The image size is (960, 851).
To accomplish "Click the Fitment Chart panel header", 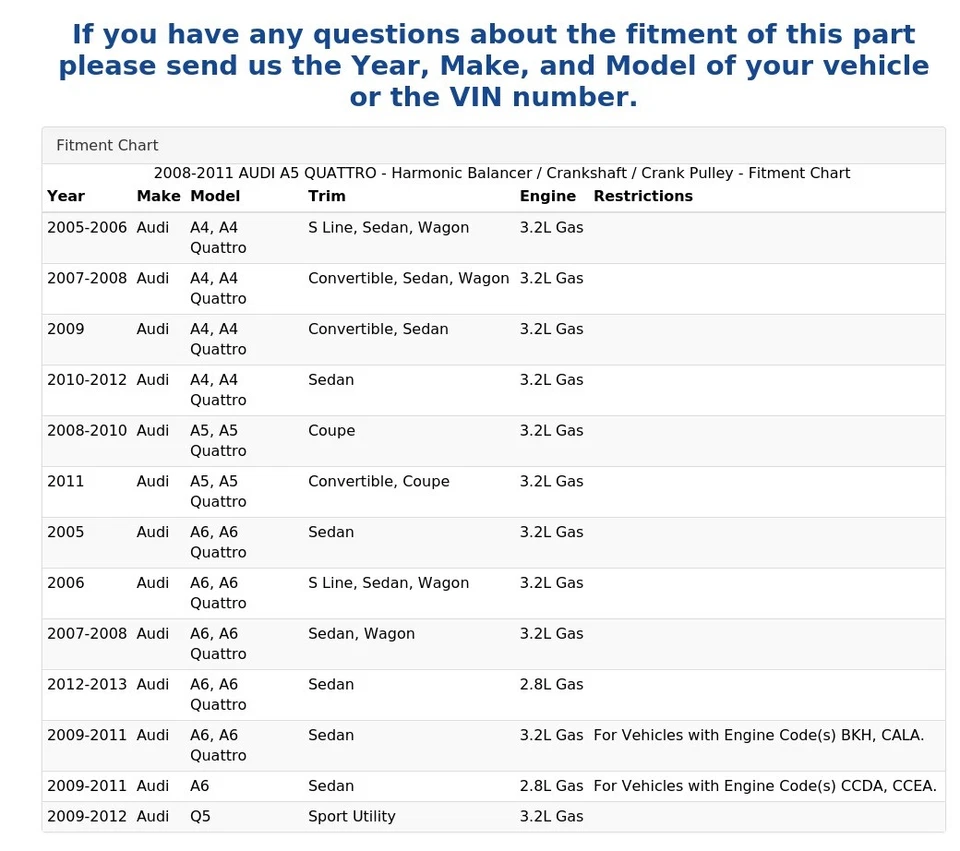I will click(x=493, y=146).
